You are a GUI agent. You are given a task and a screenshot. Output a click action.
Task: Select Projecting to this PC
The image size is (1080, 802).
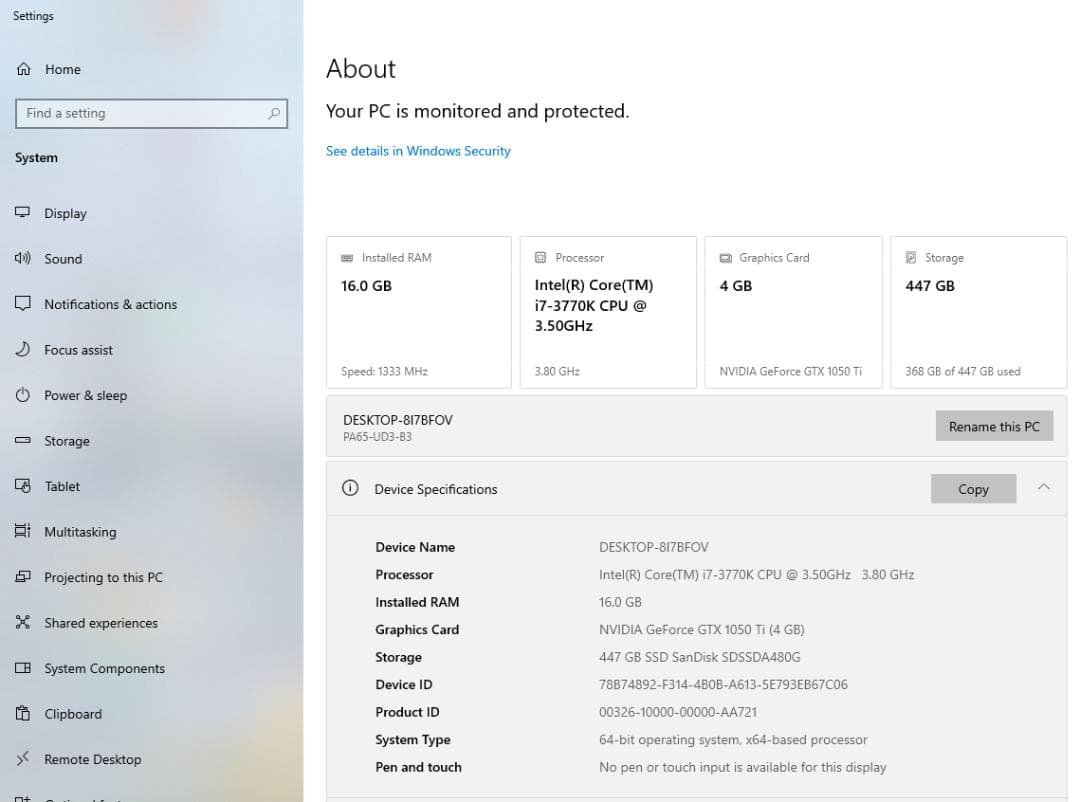[x=103, y=577]
